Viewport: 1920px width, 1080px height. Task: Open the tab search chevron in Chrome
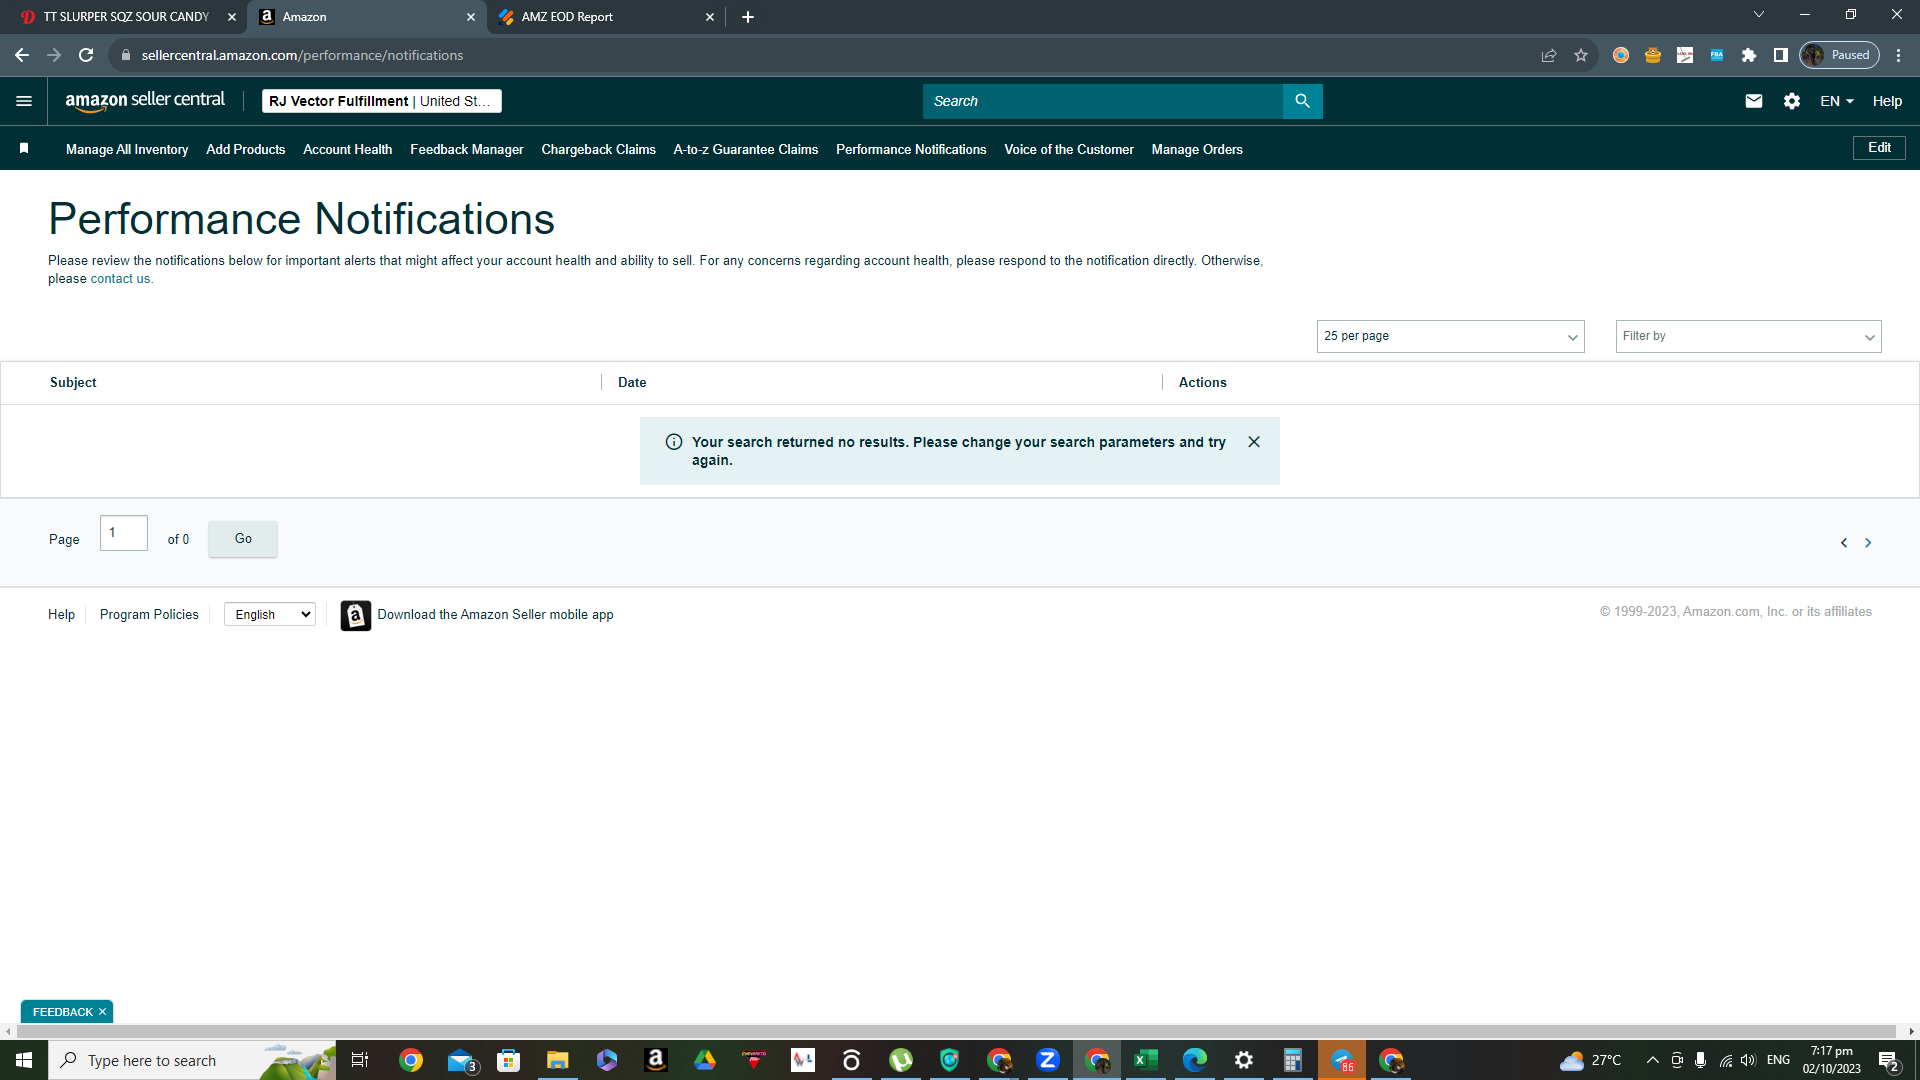tap(1759, 15)
